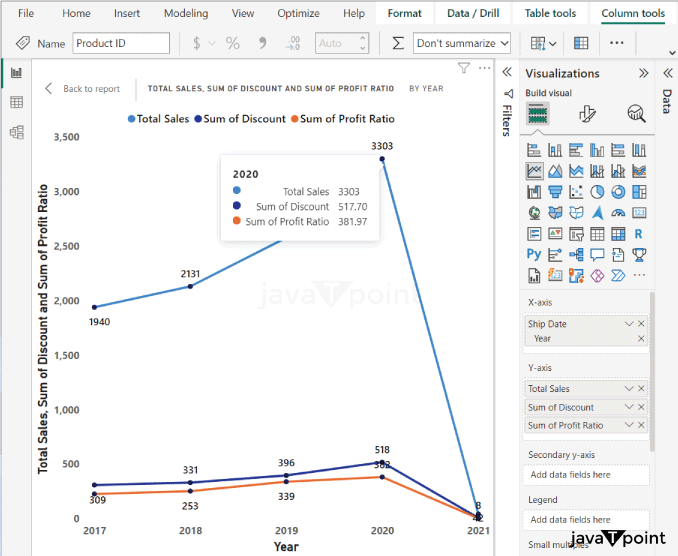Select the line chart visual
Viewport: 678px width, 556px height.
pyautogui.click(x=534, y=171)
